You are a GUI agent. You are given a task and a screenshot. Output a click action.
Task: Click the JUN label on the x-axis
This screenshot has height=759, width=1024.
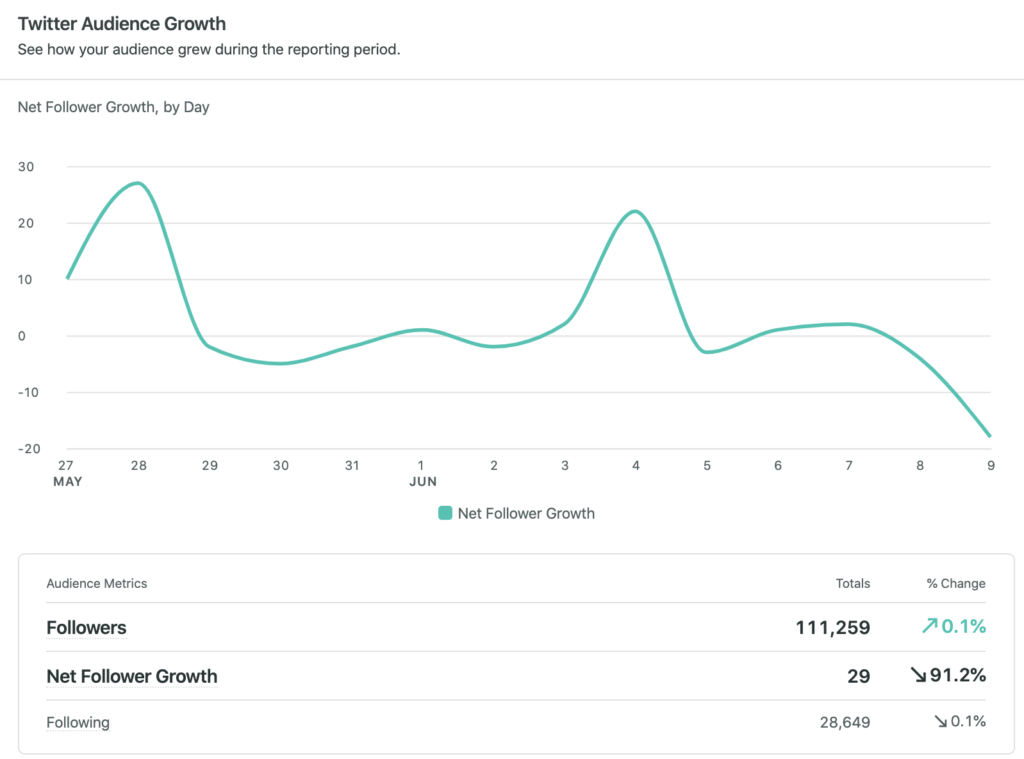click(x=422, y=481)
